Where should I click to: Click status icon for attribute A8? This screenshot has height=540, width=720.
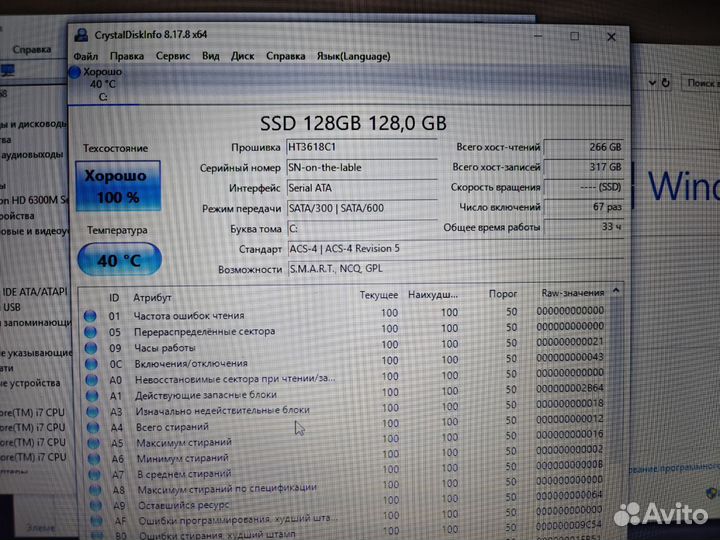point(95,490)
